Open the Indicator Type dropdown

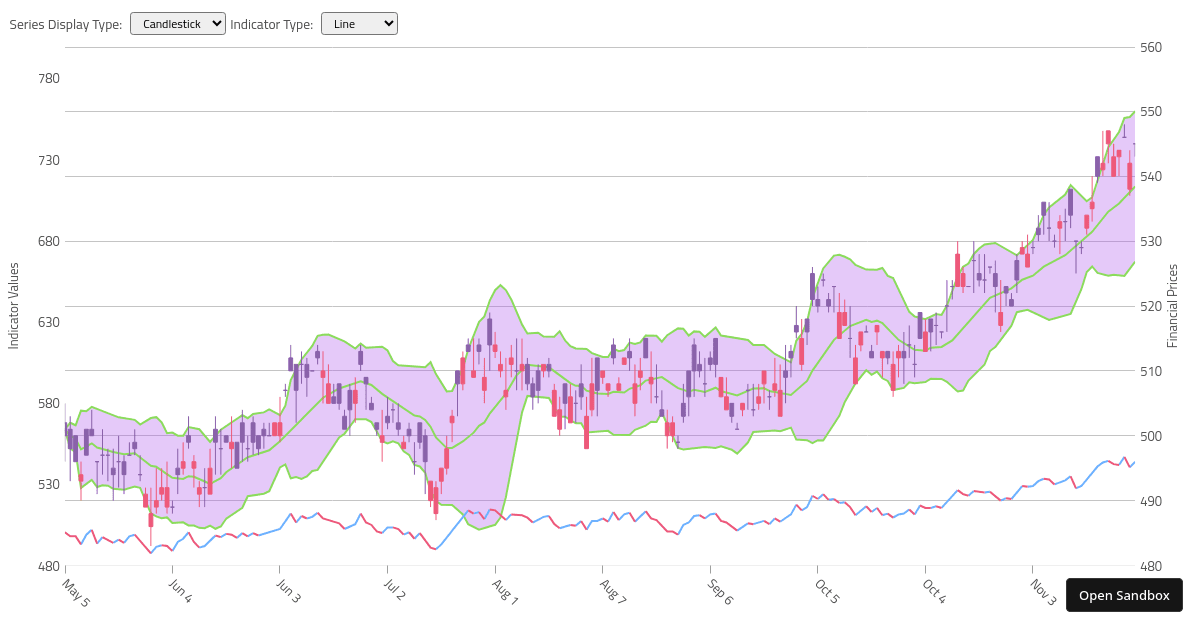(358, 23)
